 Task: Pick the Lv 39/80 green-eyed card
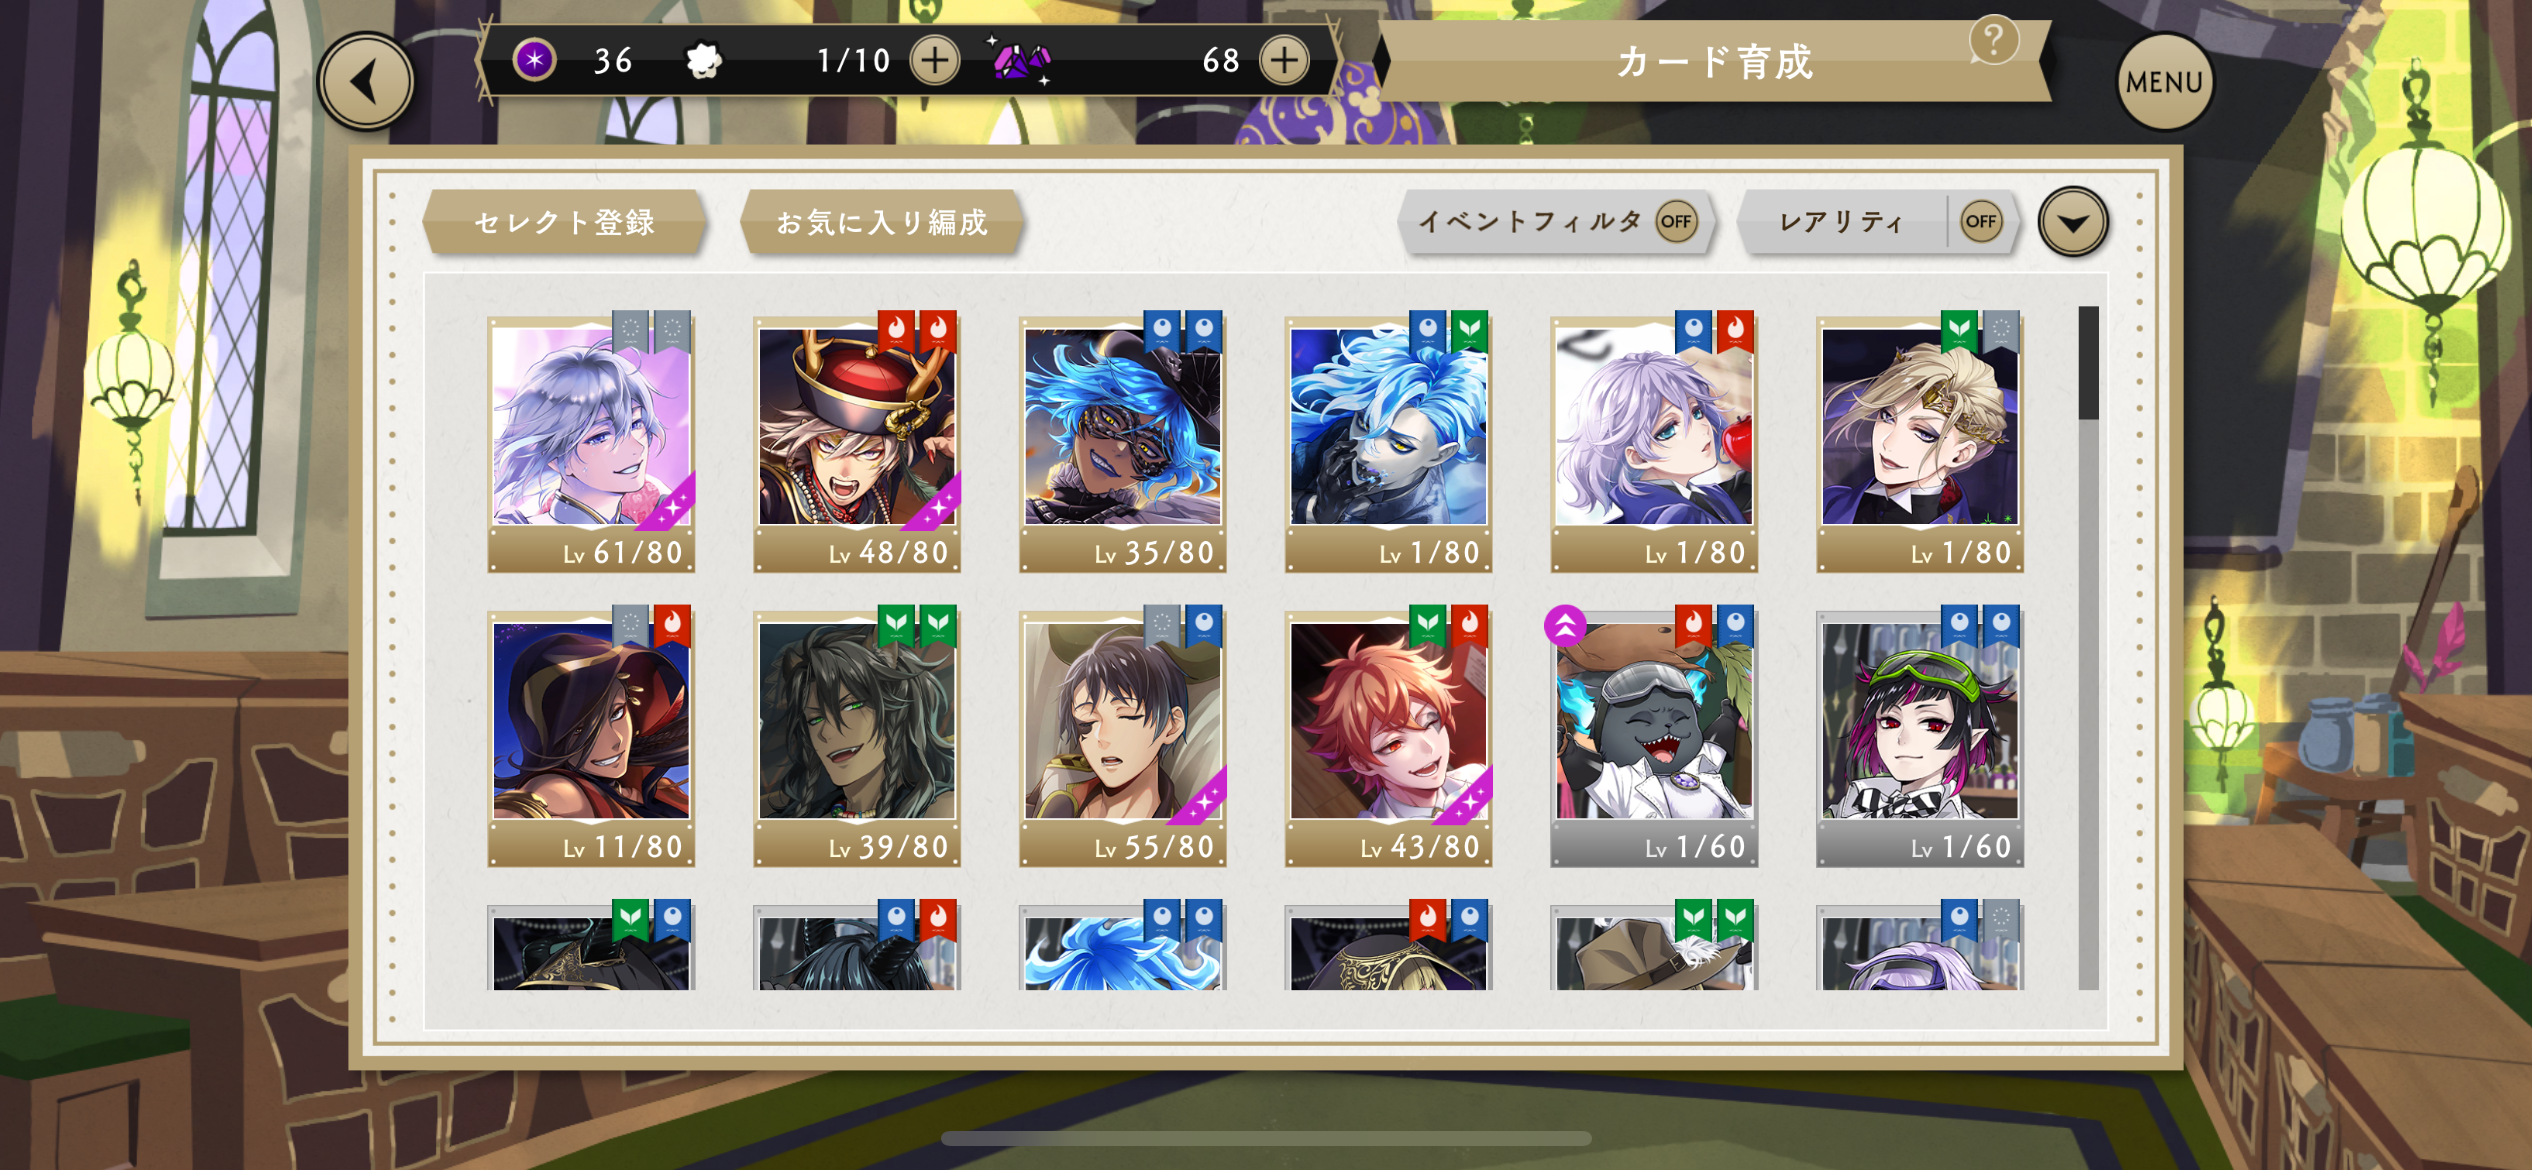tap(857, 738)
